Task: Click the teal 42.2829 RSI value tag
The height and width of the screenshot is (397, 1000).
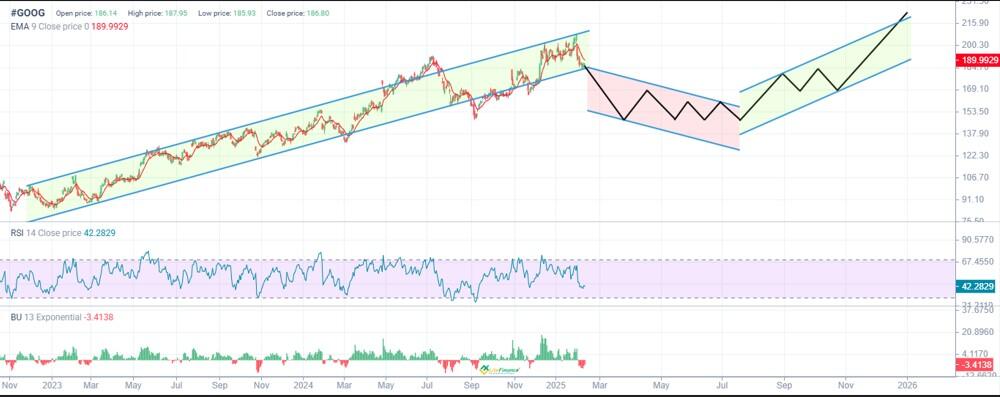Action: tap(975, 286)
